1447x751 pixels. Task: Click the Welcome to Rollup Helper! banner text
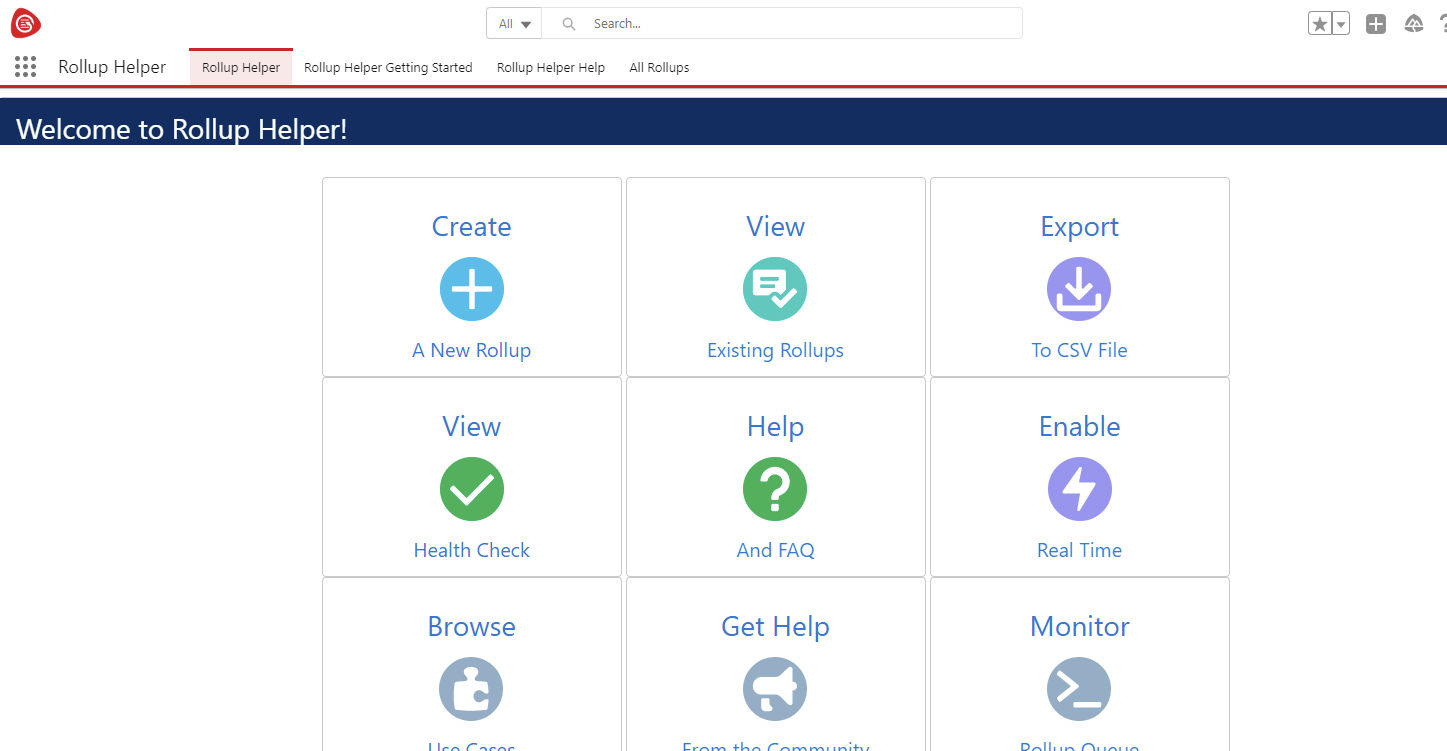182,129
